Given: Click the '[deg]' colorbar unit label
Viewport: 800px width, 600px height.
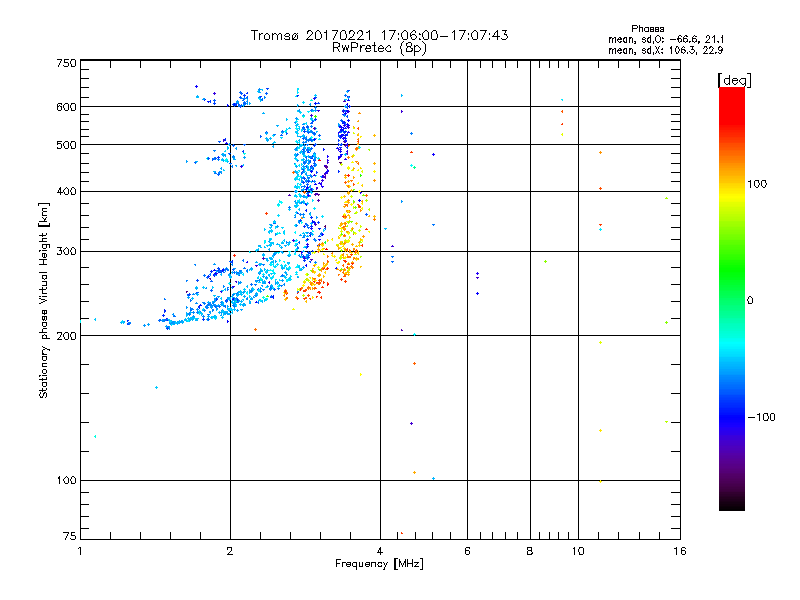Looking at the screenshot, I should click(734, 80).
